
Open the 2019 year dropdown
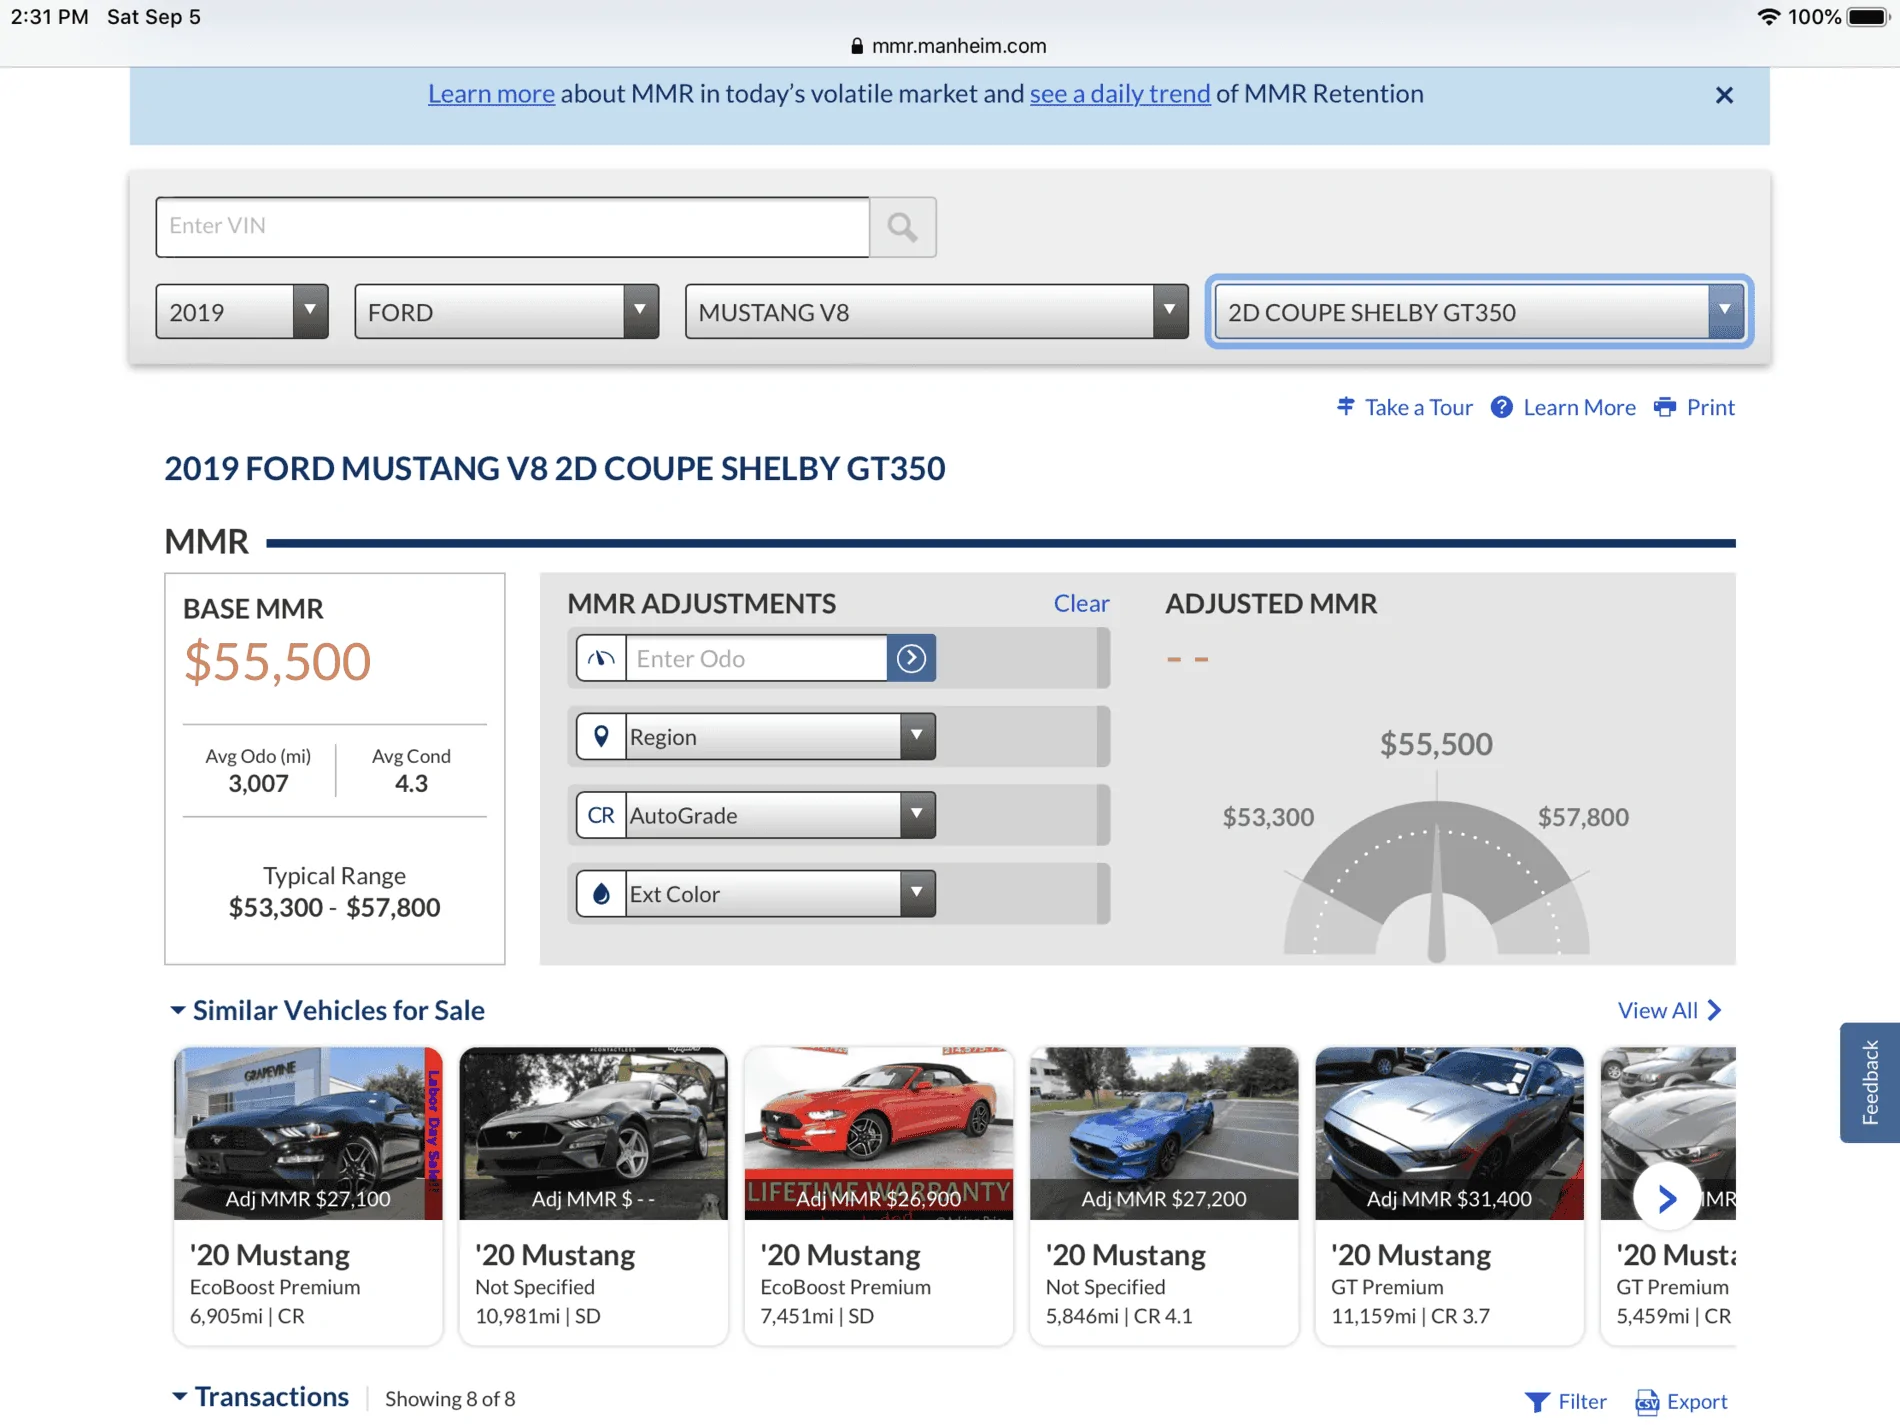[x=242, y=312]
